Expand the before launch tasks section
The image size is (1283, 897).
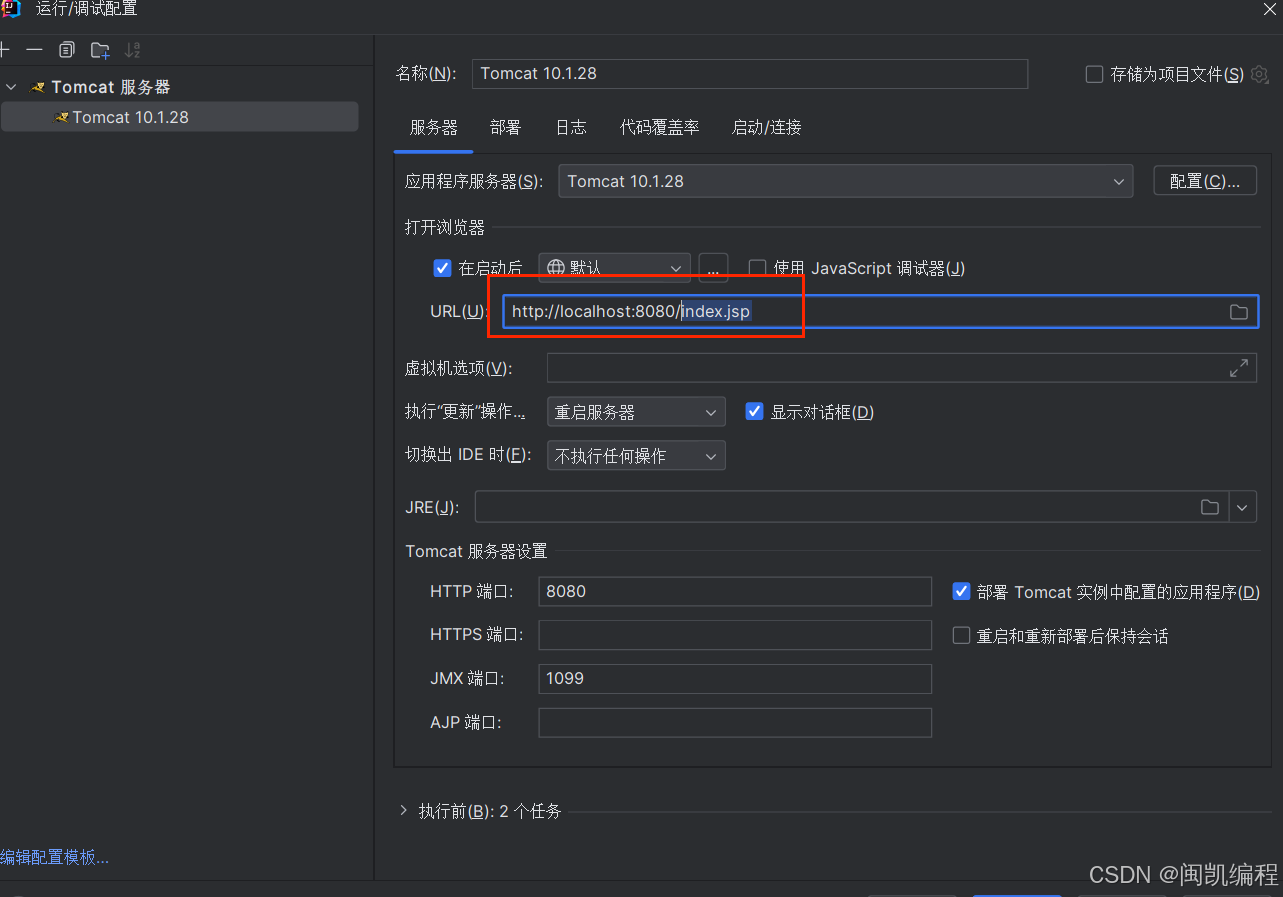(403, 811)
